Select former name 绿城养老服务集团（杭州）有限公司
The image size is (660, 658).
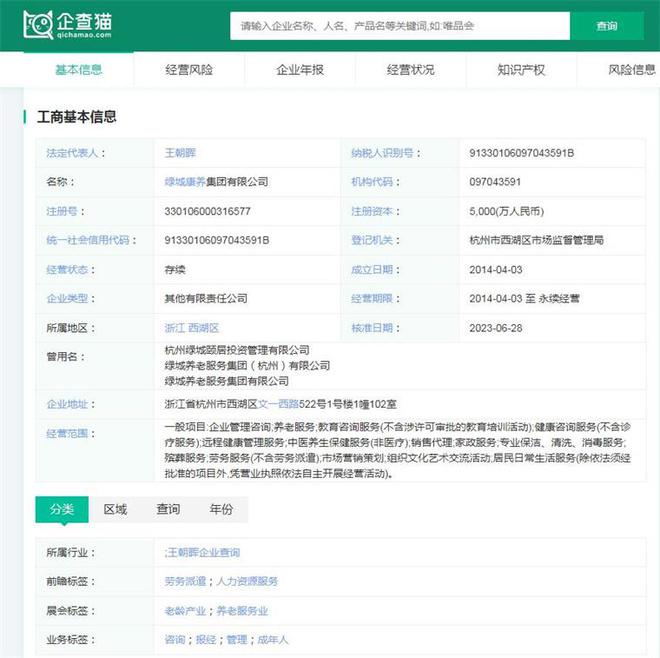(248, 365)
